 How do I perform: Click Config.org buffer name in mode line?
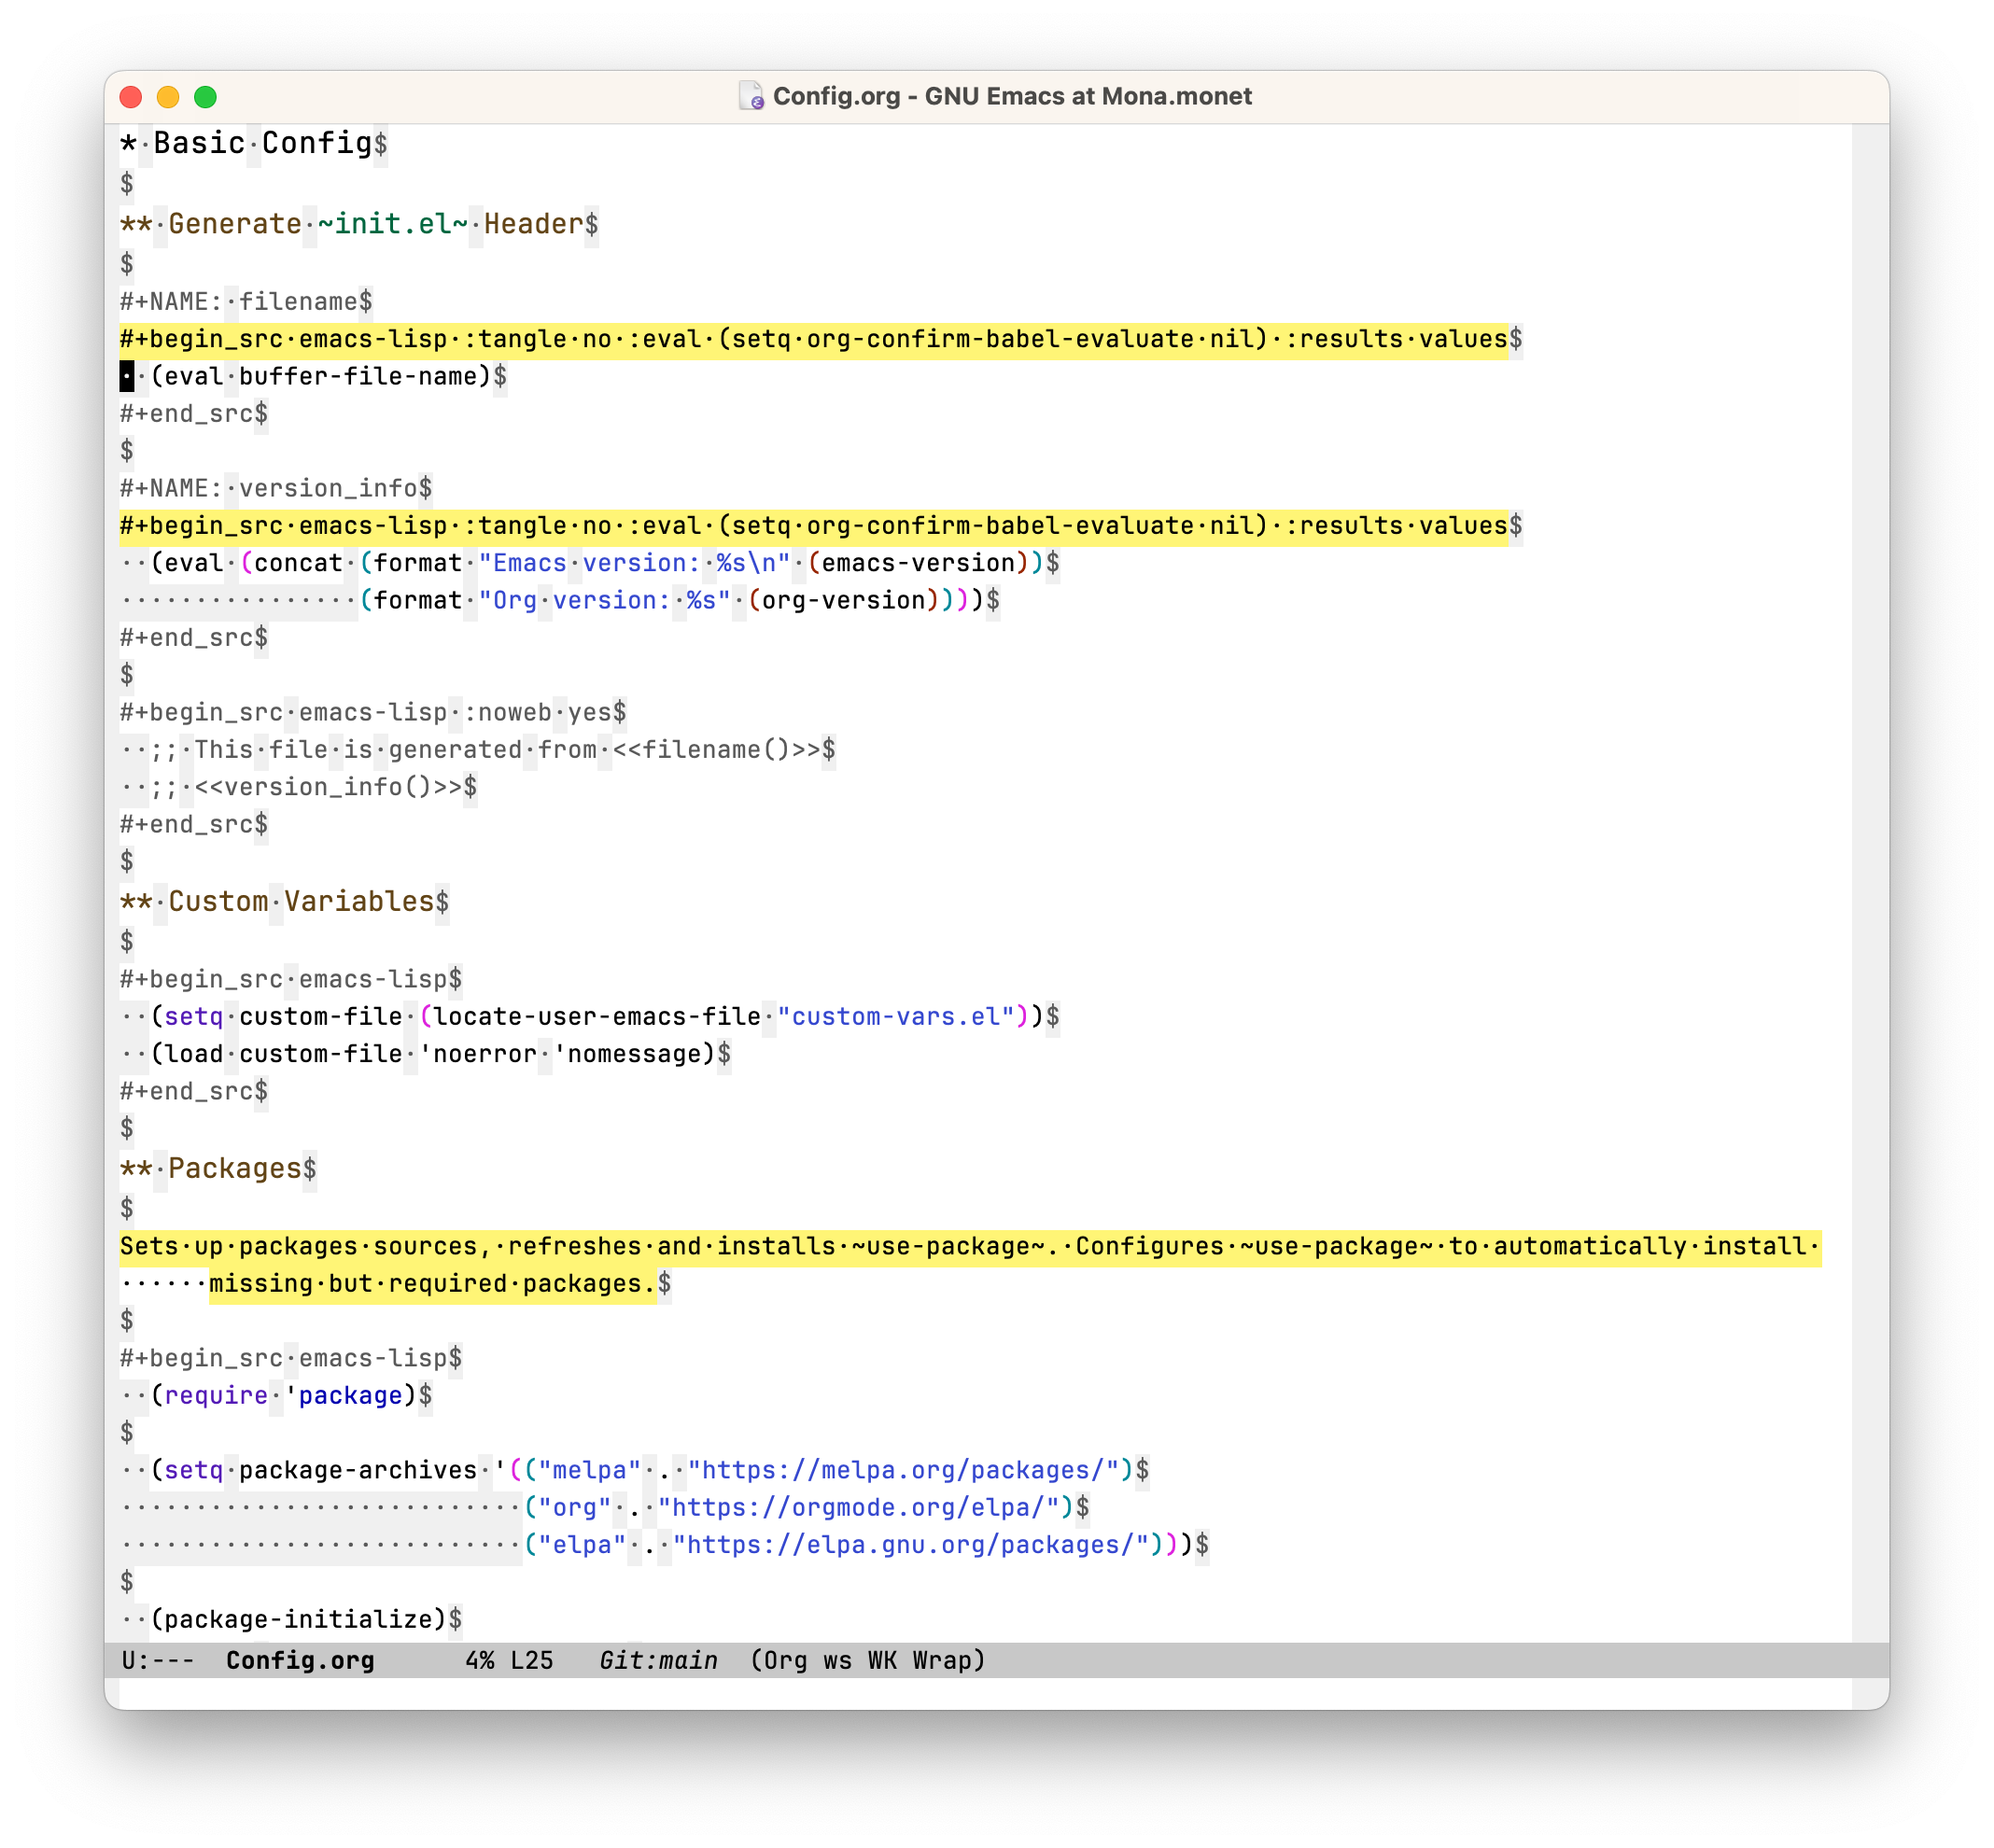pyautogui.click(x=300, y=1659)
